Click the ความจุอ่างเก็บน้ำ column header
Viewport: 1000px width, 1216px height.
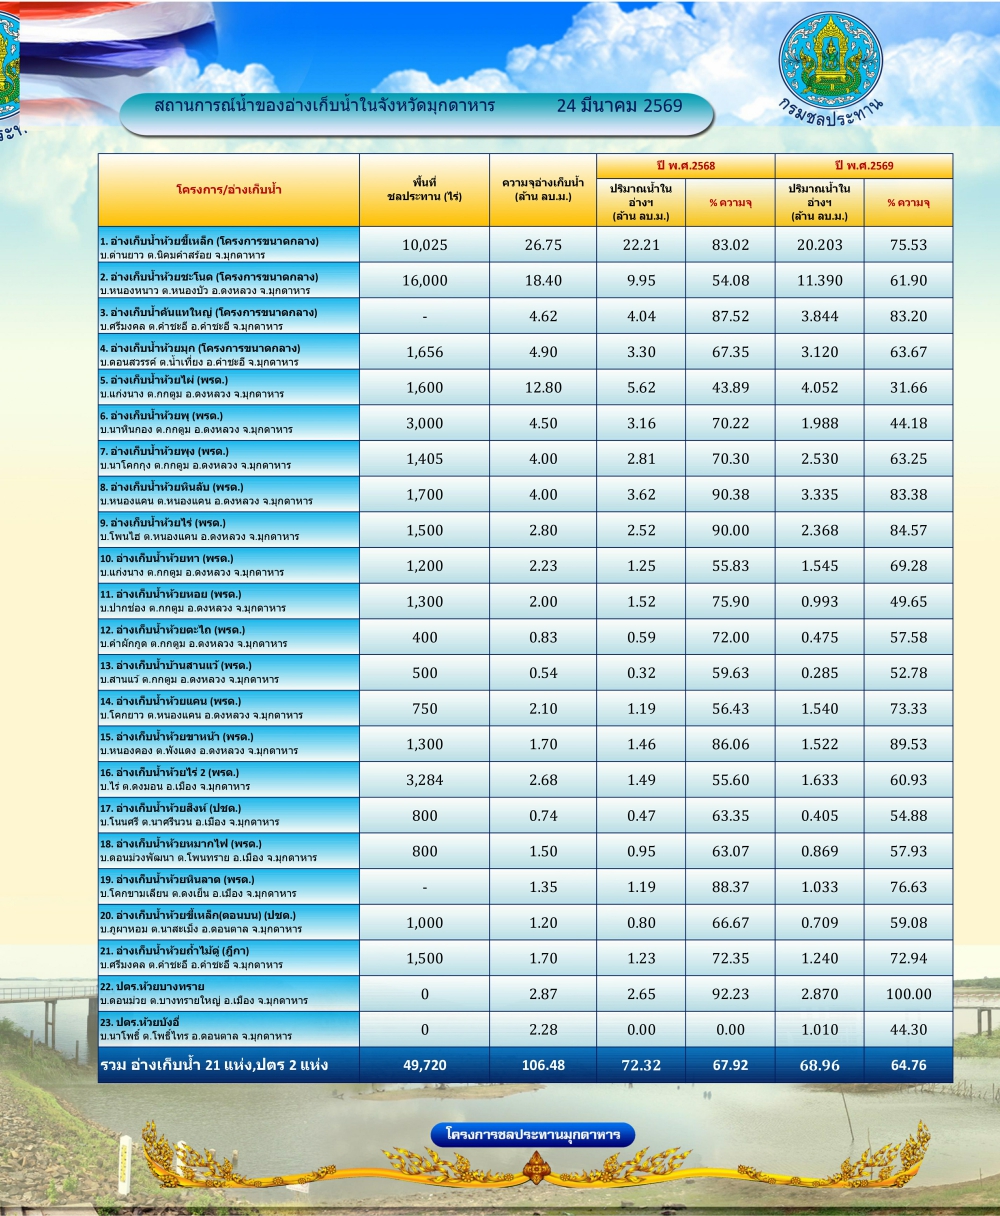point(542,190)
